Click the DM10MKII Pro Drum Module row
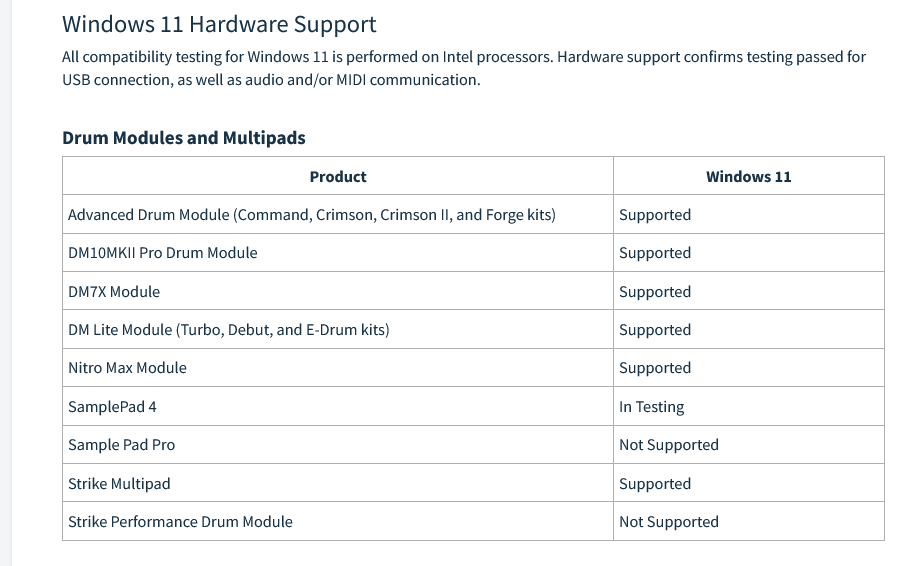Viewport: 905px width, 566px height. coord(473,253)
